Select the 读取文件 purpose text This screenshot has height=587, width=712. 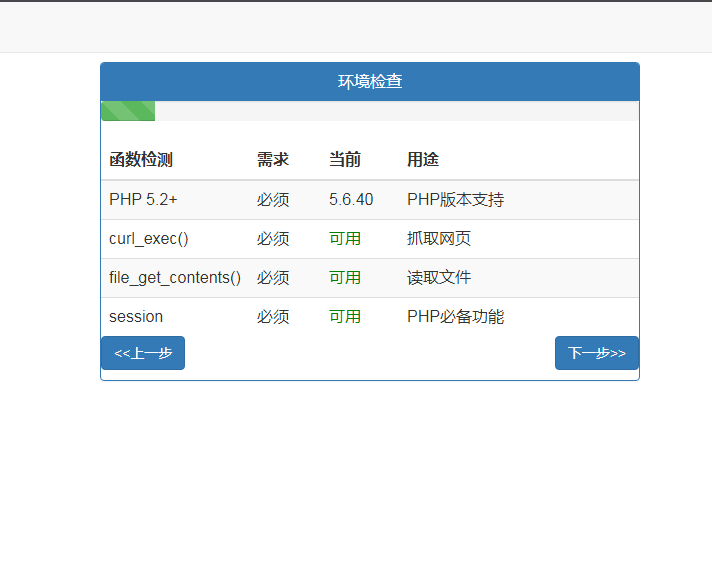click(439, 278)
